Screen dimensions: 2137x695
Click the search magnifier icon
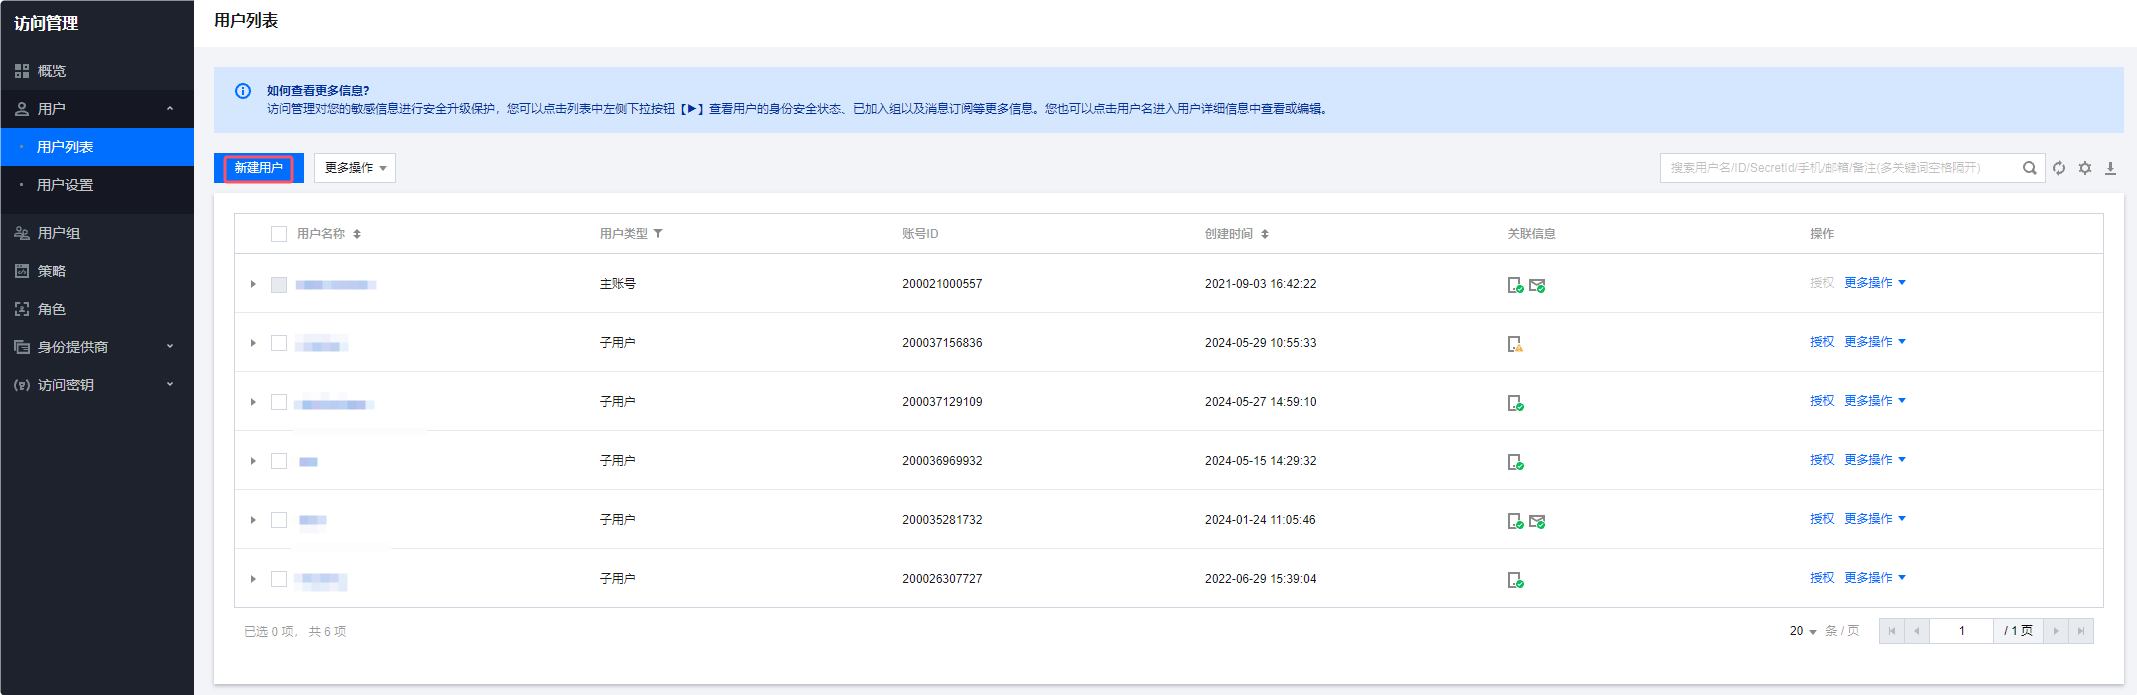[x=2029, y=168]
